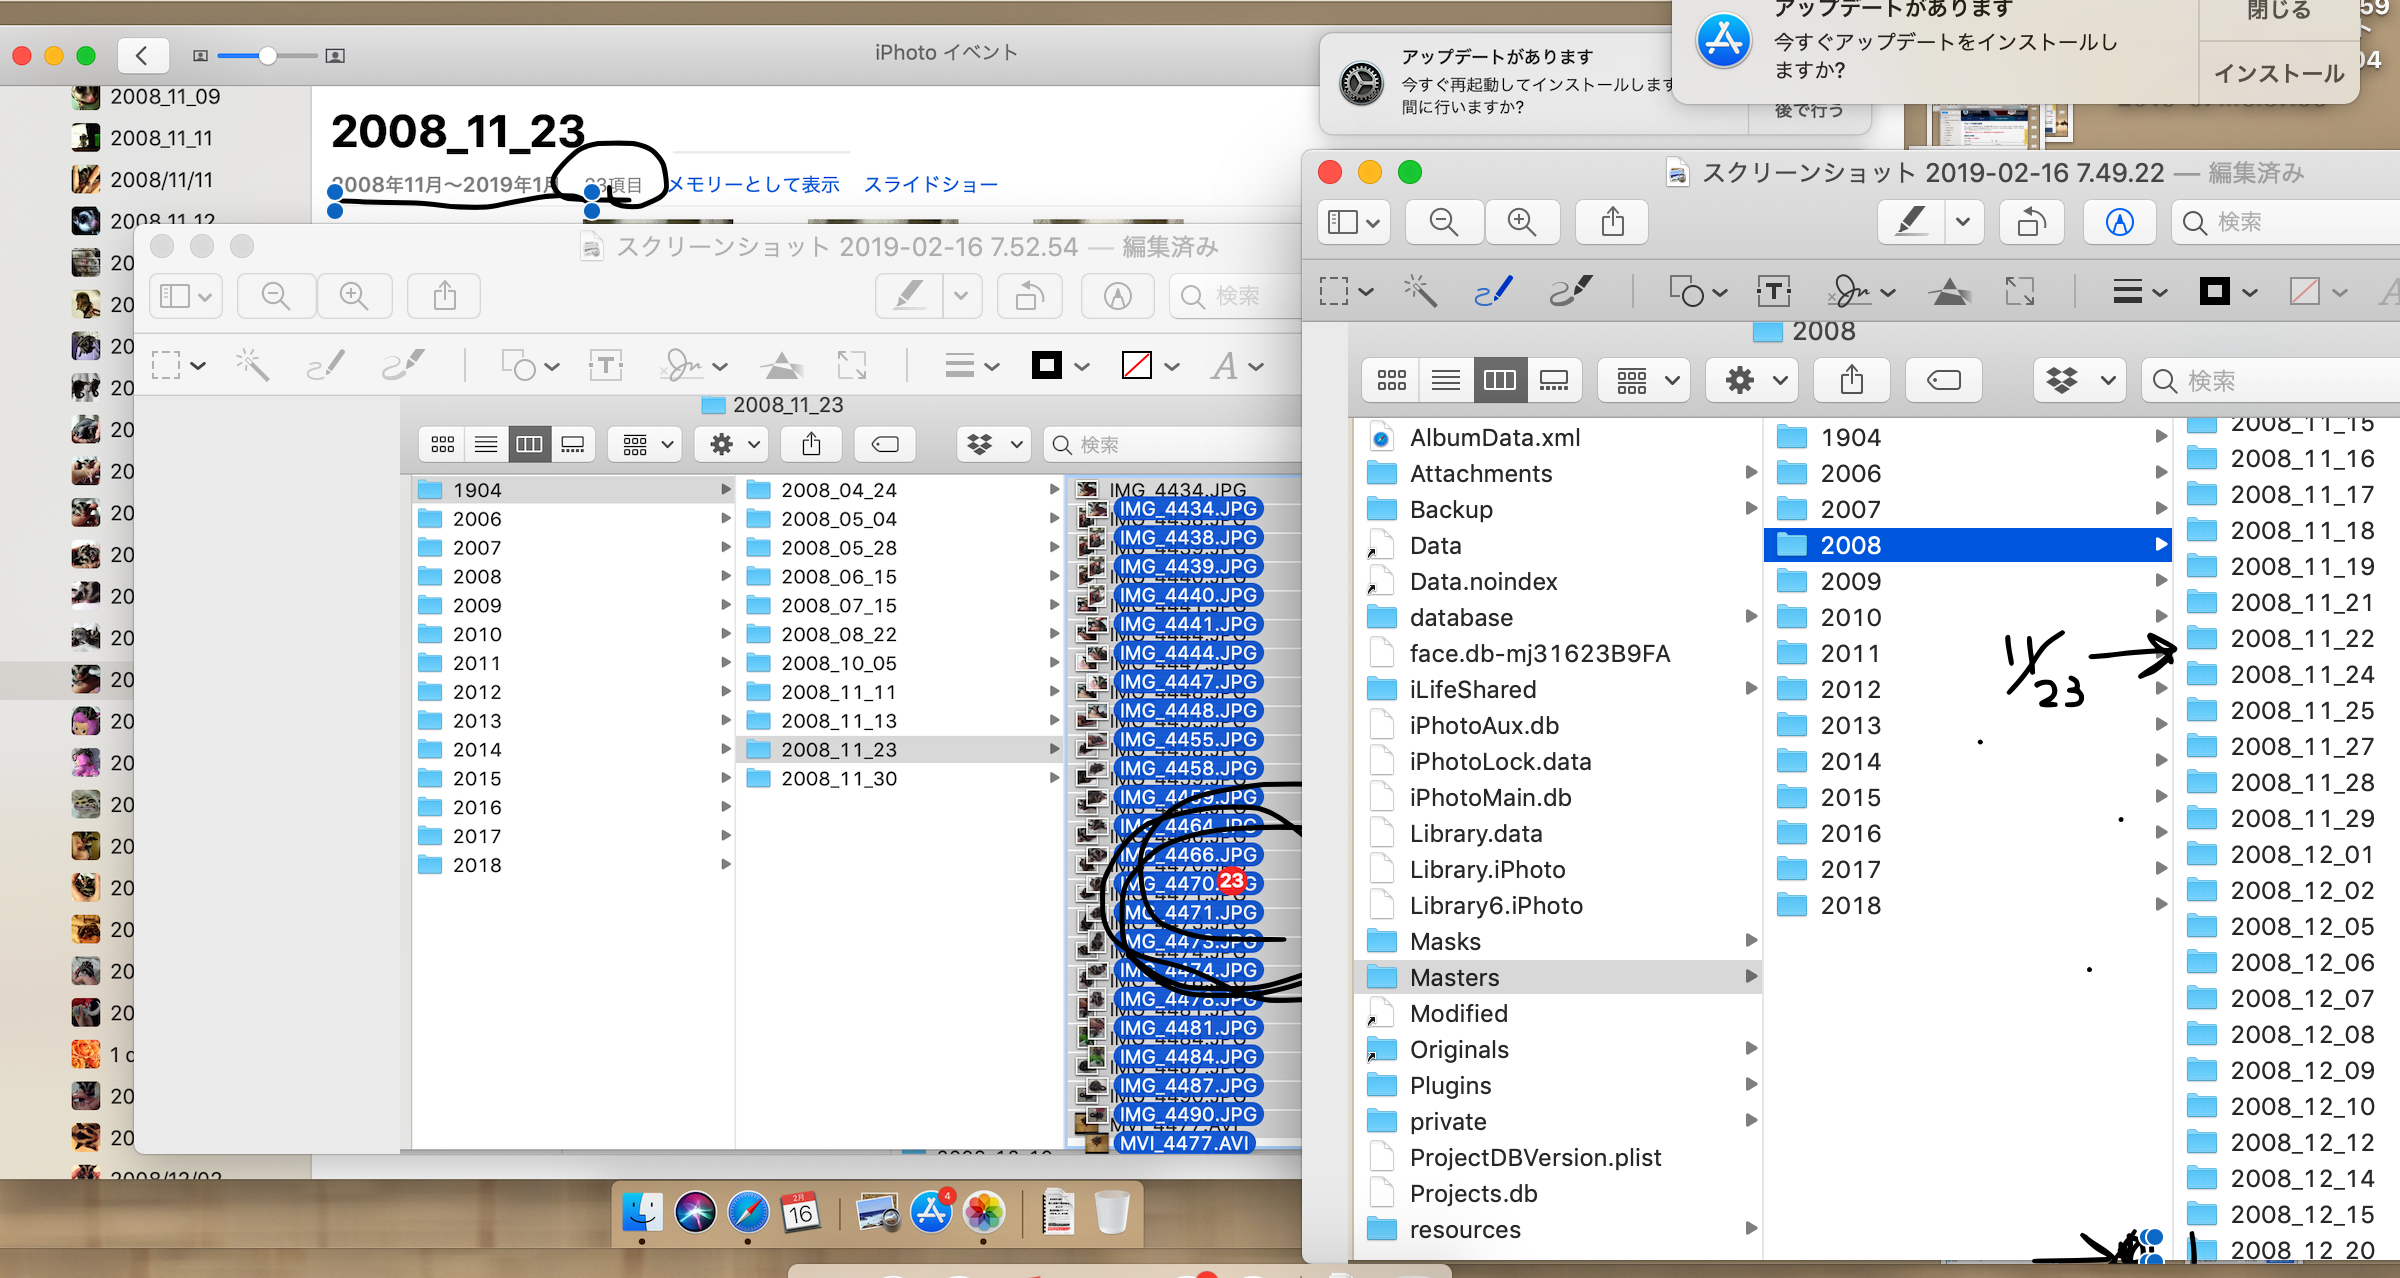
Task: Open the App Store icon in the Dock
Action: 931,1213
